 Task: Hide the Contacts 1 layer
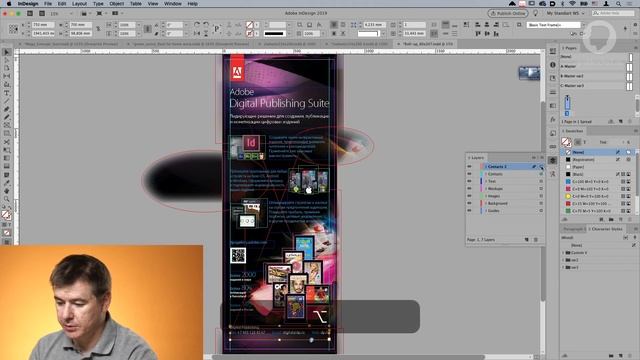[469, 167]
